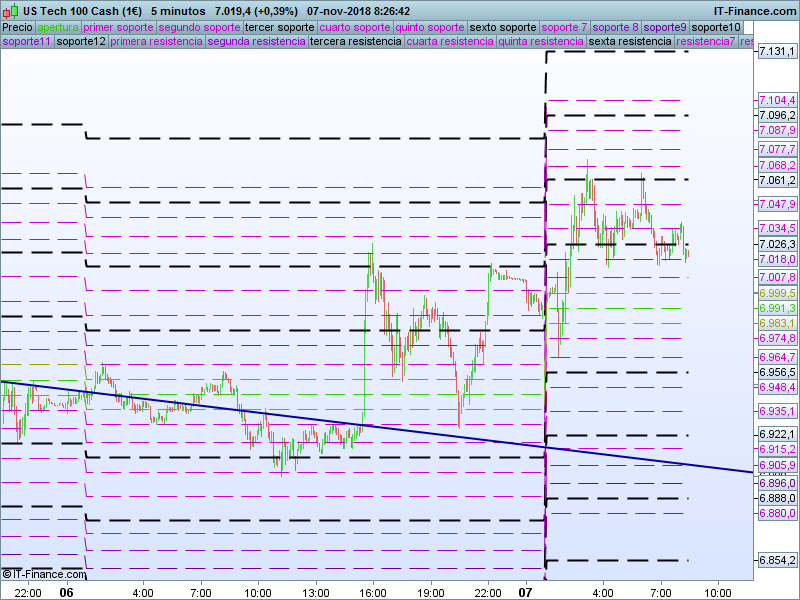Viewport: 800px width, 600px height.
Task: Click the IT-Finance.com text at top right
Action: 754,11
